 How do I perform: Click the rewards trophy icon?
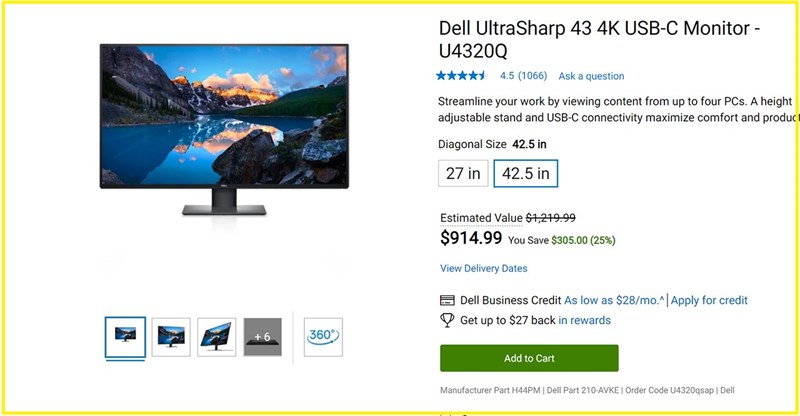(x=447, y=320)
